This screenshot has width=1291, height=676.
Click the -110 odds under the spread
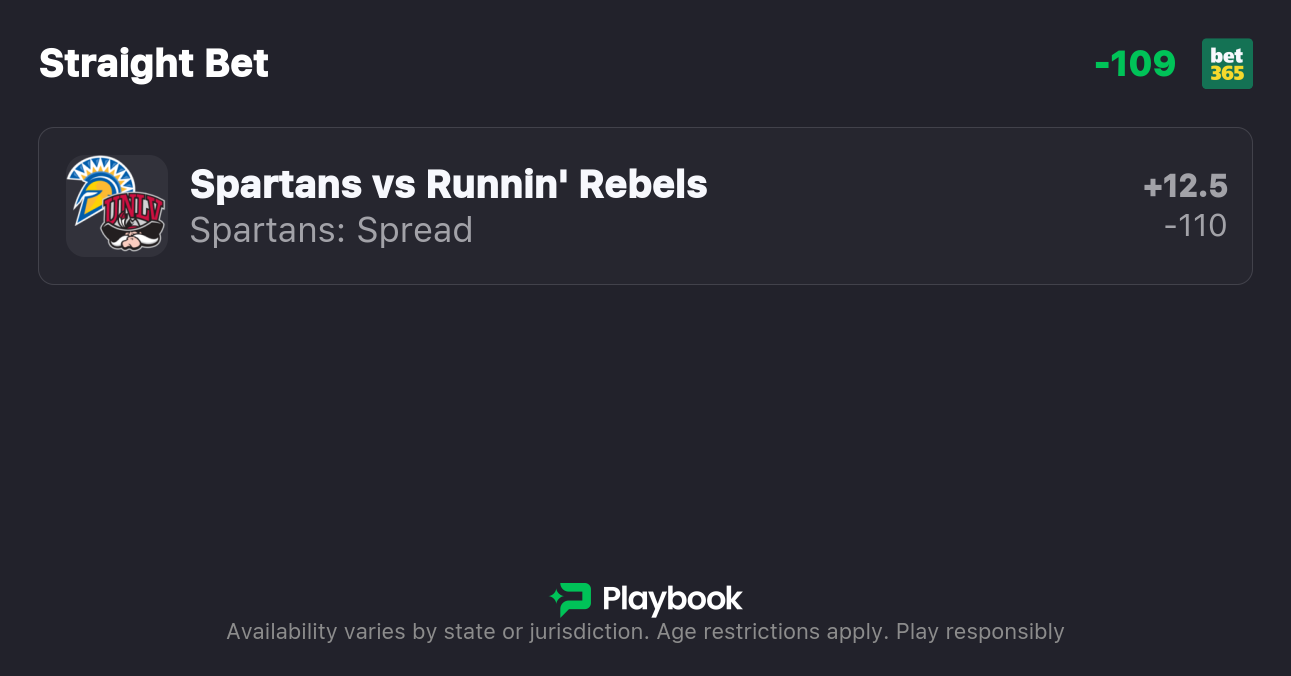pos(1195,226)
